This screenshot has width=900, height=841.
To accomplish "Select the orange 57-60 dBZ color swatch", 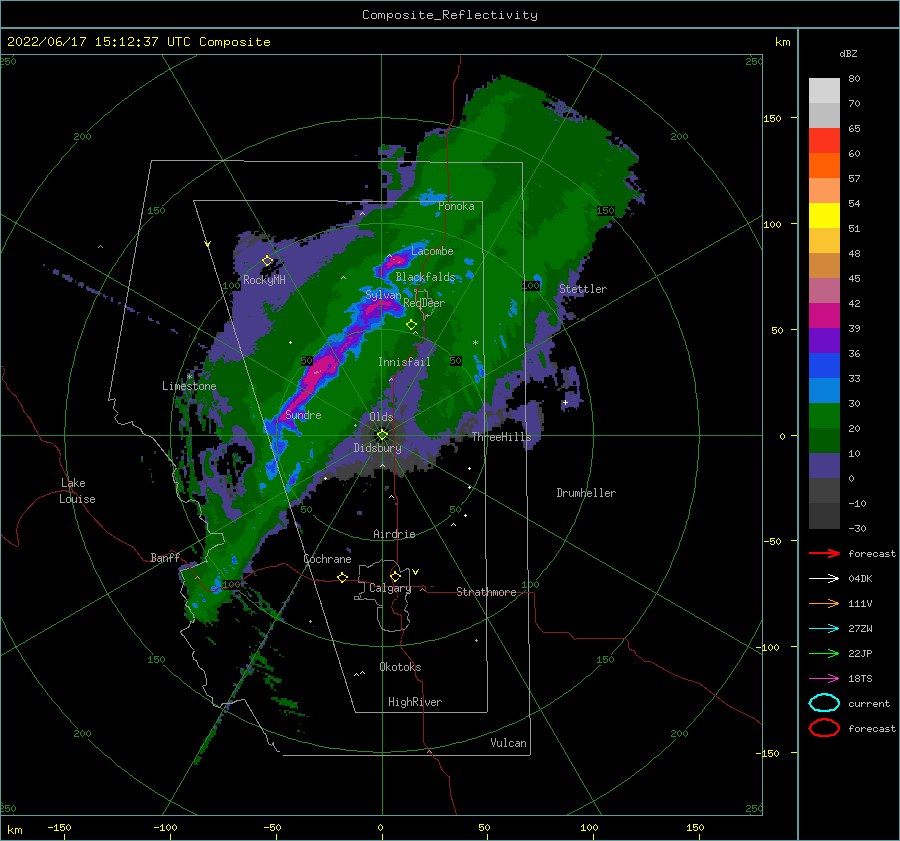I will pyautogui.click(x=824, y=166).
